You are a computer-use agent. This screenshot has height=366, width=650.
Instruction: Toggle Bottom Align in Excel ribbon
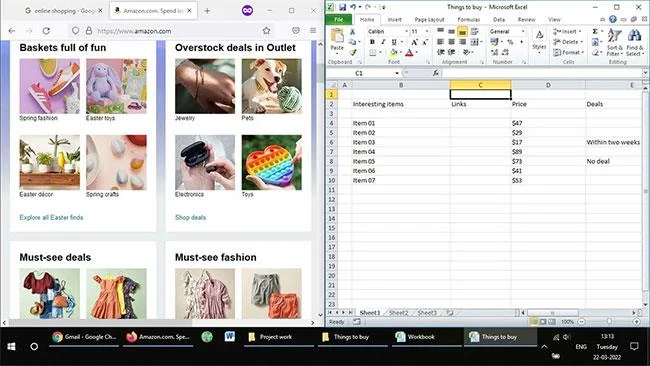tap(462, 32)
